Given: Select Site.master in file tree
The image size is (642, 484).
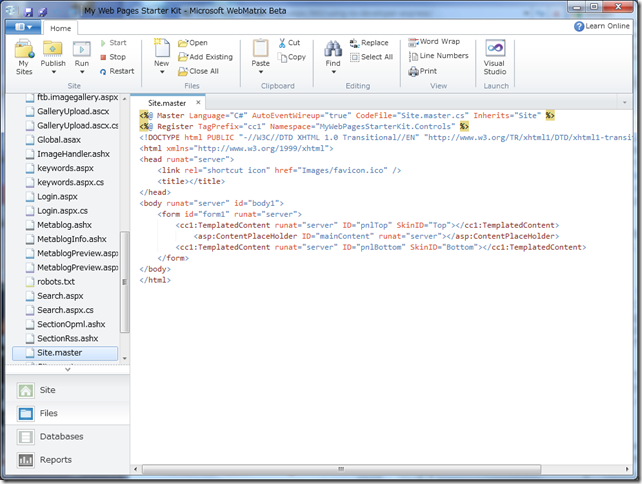Looking at the screenshot, I should pyautogui.click(x=65, y=353).
